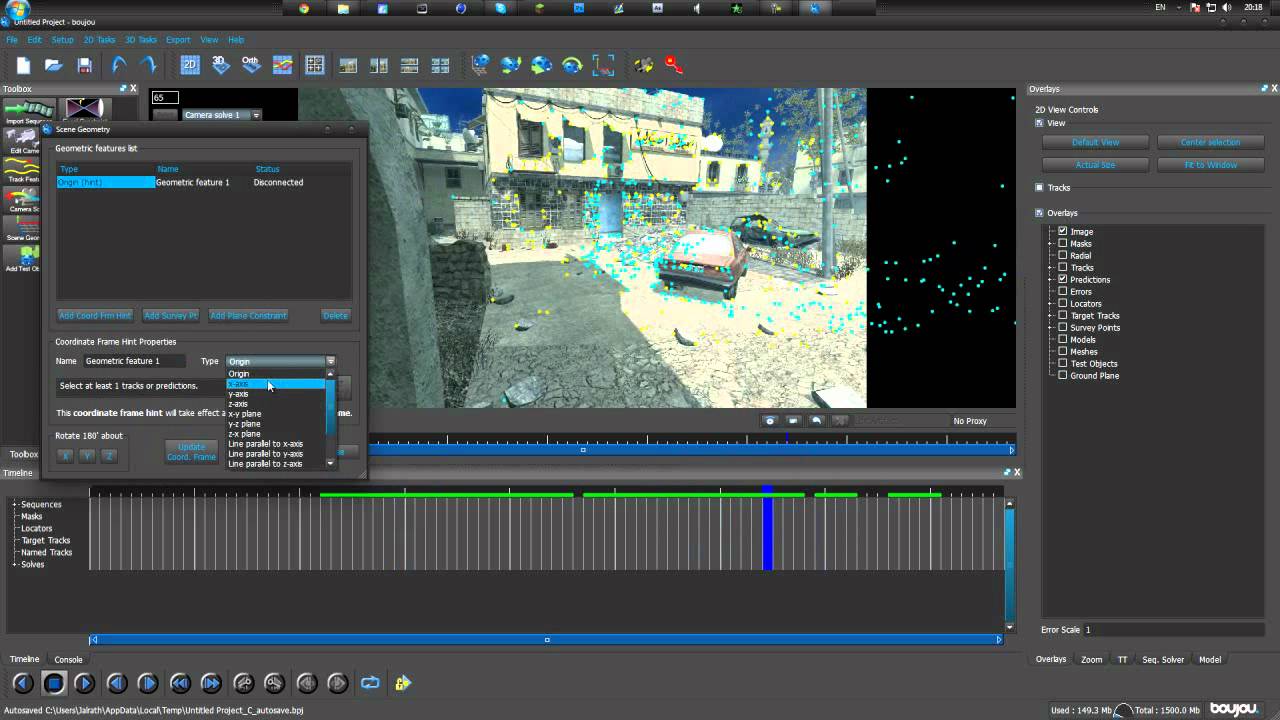The width and height of the screenshot is (1280, 720).
Task: Expand Solves in timeline tree
Action: pos(15,564)
